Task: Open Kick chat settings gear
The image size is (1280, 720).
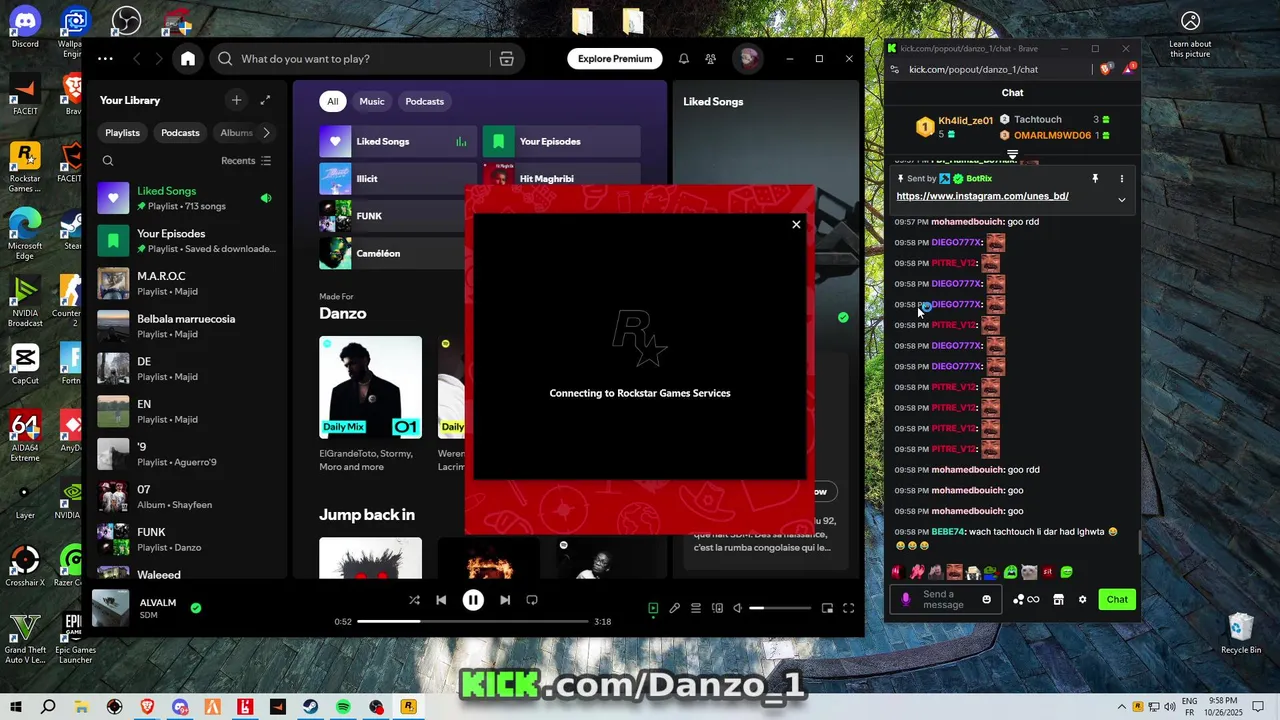Action: 1082,599
